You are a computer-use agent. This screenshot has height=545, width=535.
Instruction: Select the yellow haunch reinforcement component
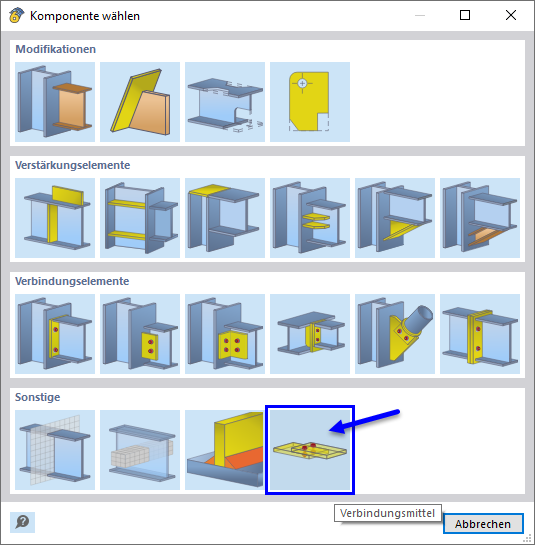point(395,218)
